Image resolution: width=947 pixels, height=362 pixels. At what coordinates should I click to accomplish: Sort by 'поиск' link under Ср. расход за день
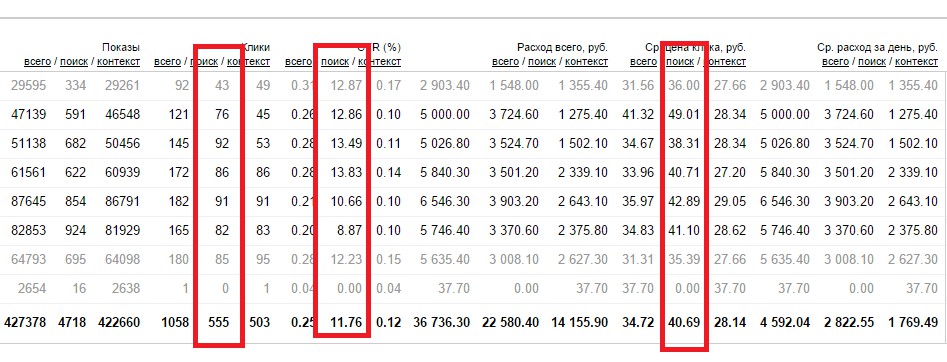click(872, 62)
